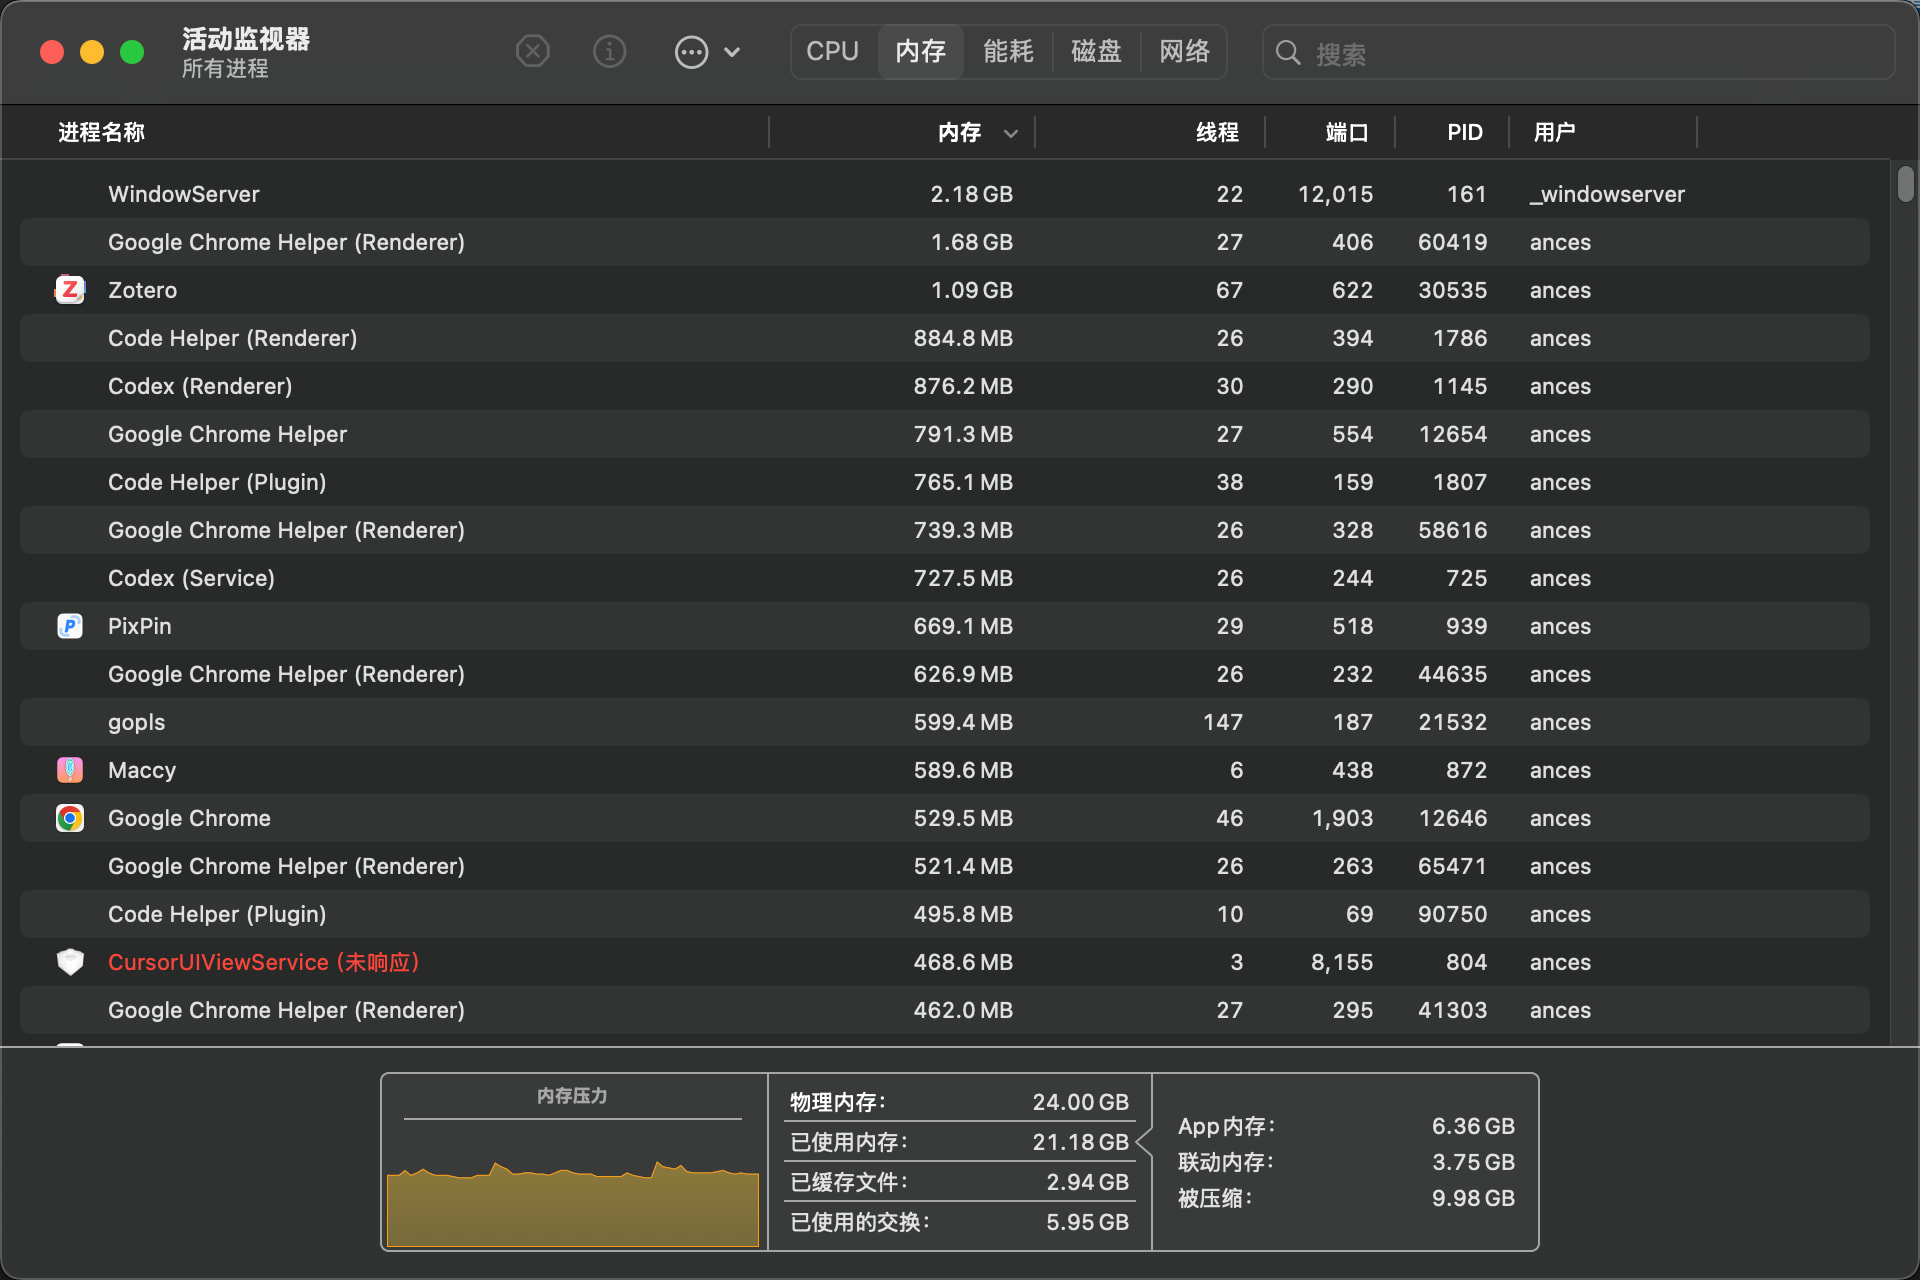Click the vertical scrollbar thumb of process list
This screenshot has height=1280, width=1920.
1905,184
